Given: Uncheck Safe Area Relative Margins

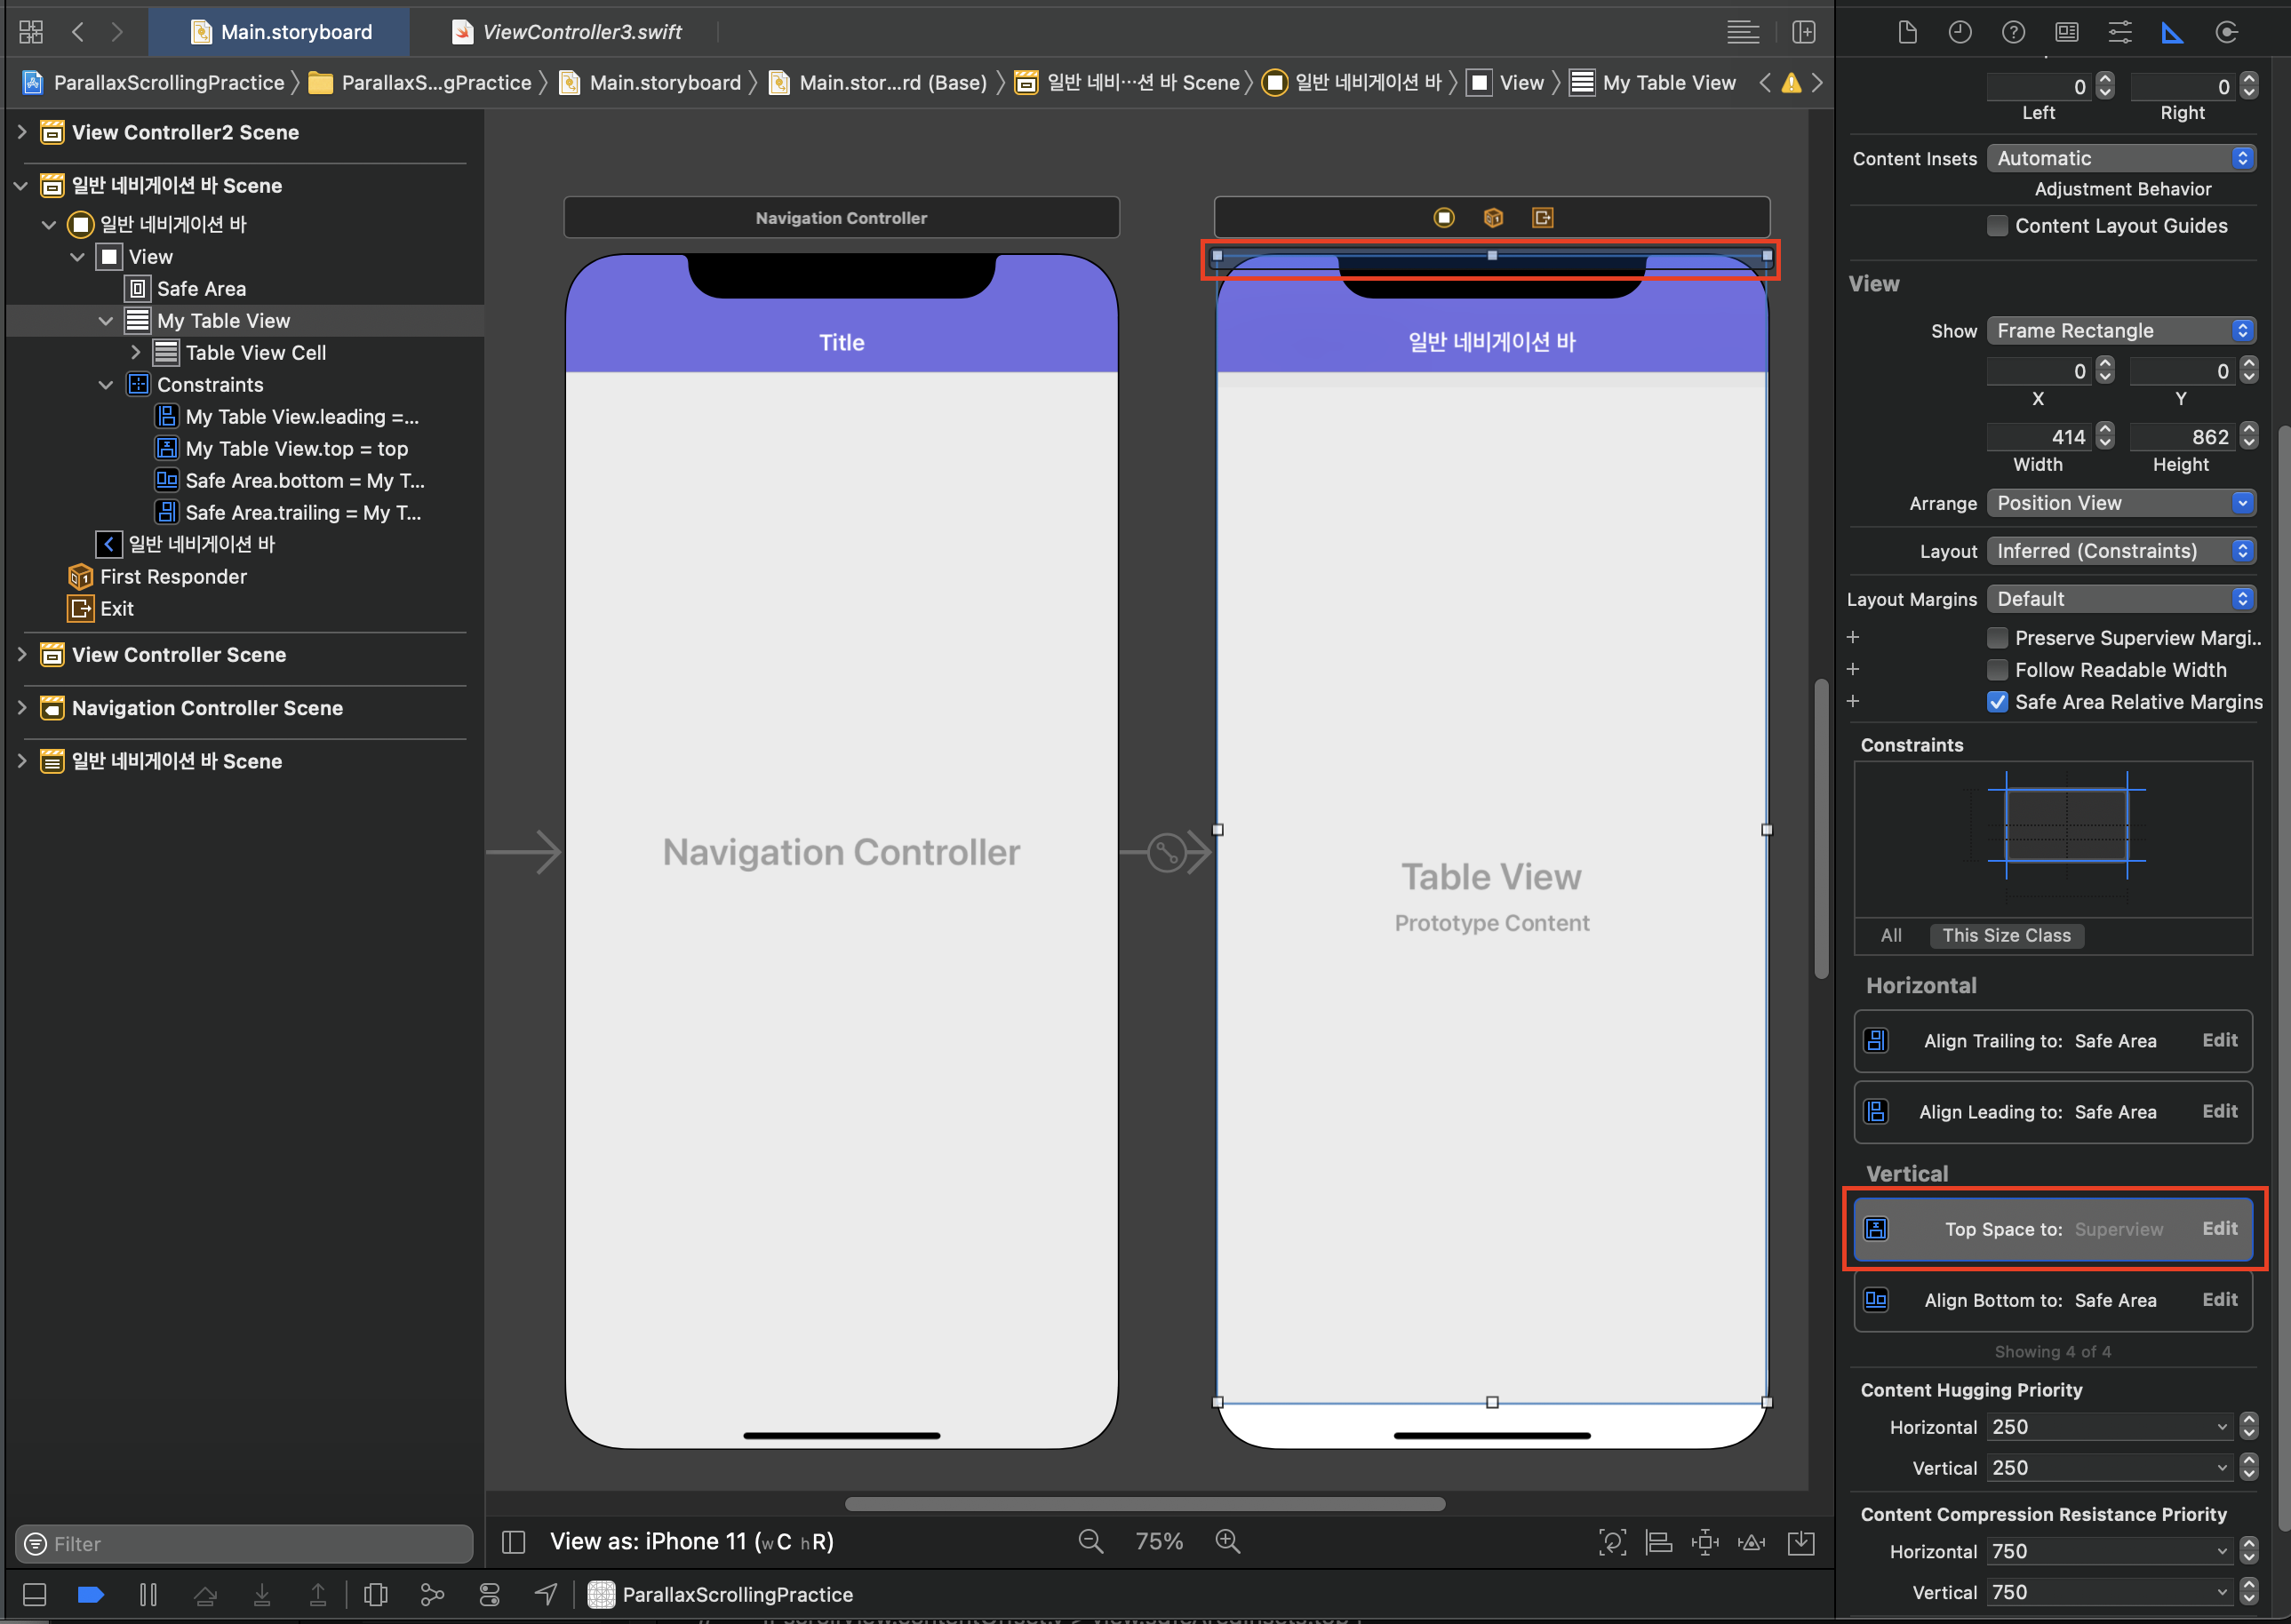Looking at the screenshot, I should coord(1997,702).
